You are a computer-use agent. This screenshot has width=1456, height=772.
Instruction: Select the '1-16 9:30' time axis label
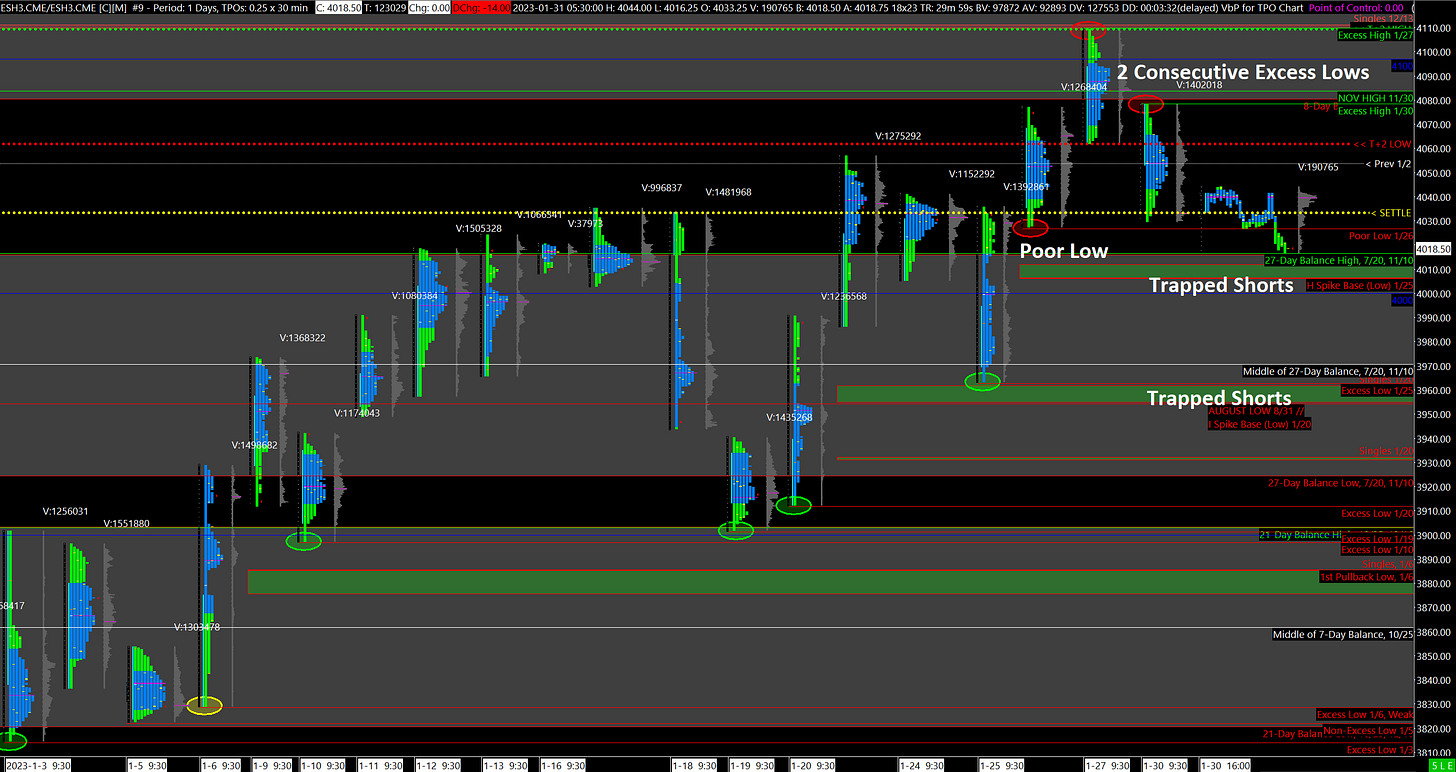(x=563, y=765)
